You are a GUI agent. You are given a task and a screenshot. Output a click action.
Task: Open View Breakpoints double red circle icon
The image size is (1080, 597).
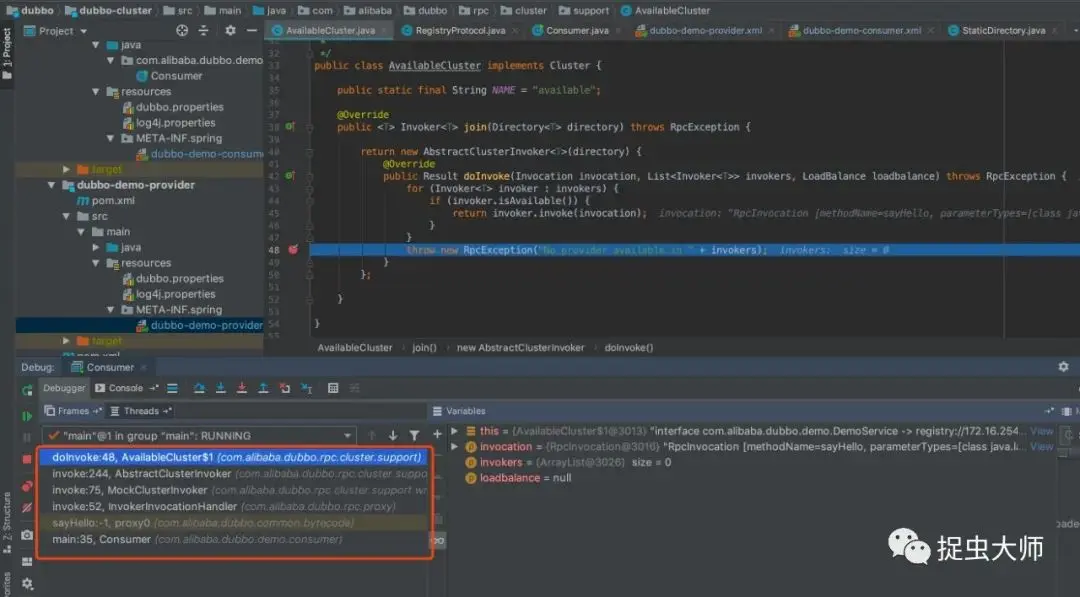click(x=27, y=486)
